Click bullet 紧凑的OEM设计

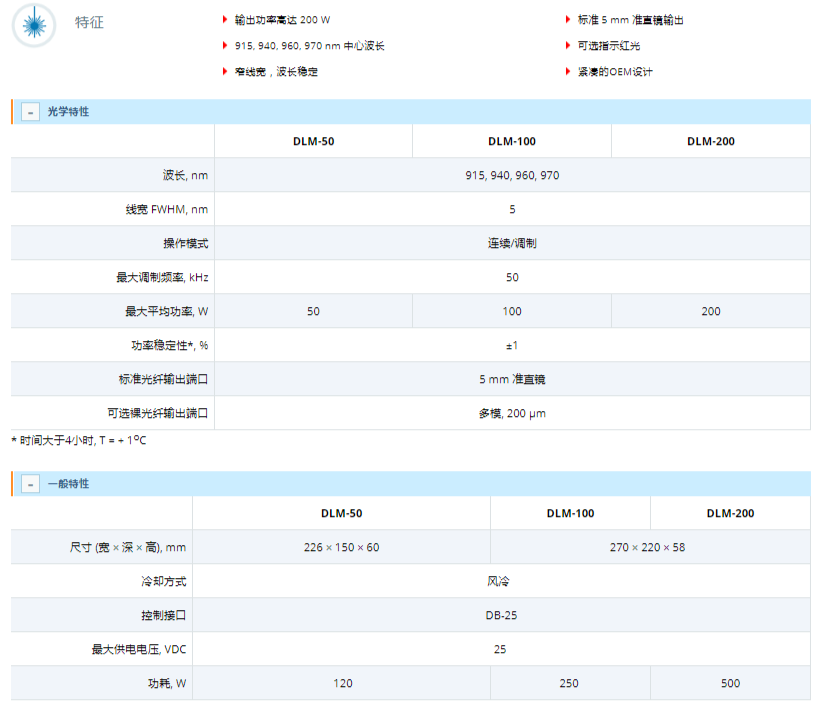point(615,72)
